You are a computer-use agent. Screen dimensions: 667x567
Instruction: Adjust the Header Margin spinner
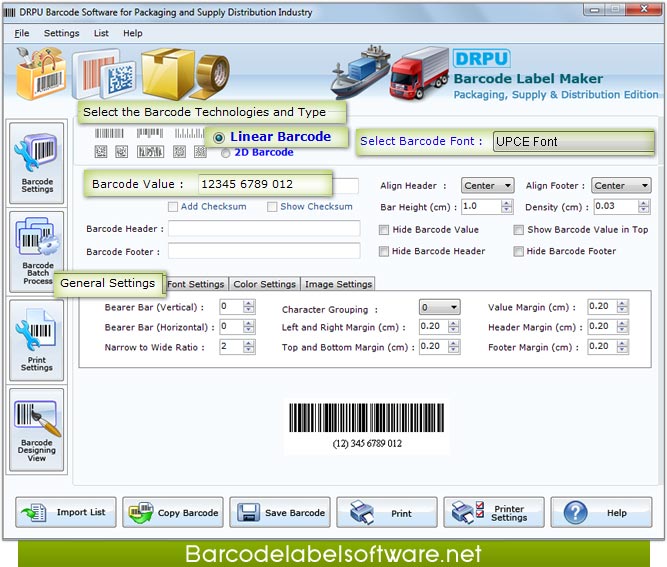pyautogui.click(x=622, y=326)
